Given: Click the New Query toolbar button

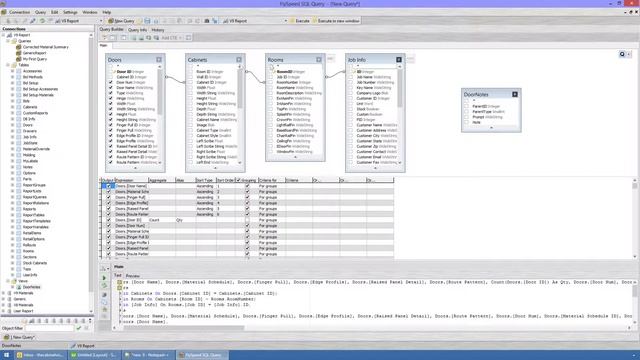Looking at the screenshot, I should coord(121,21).
